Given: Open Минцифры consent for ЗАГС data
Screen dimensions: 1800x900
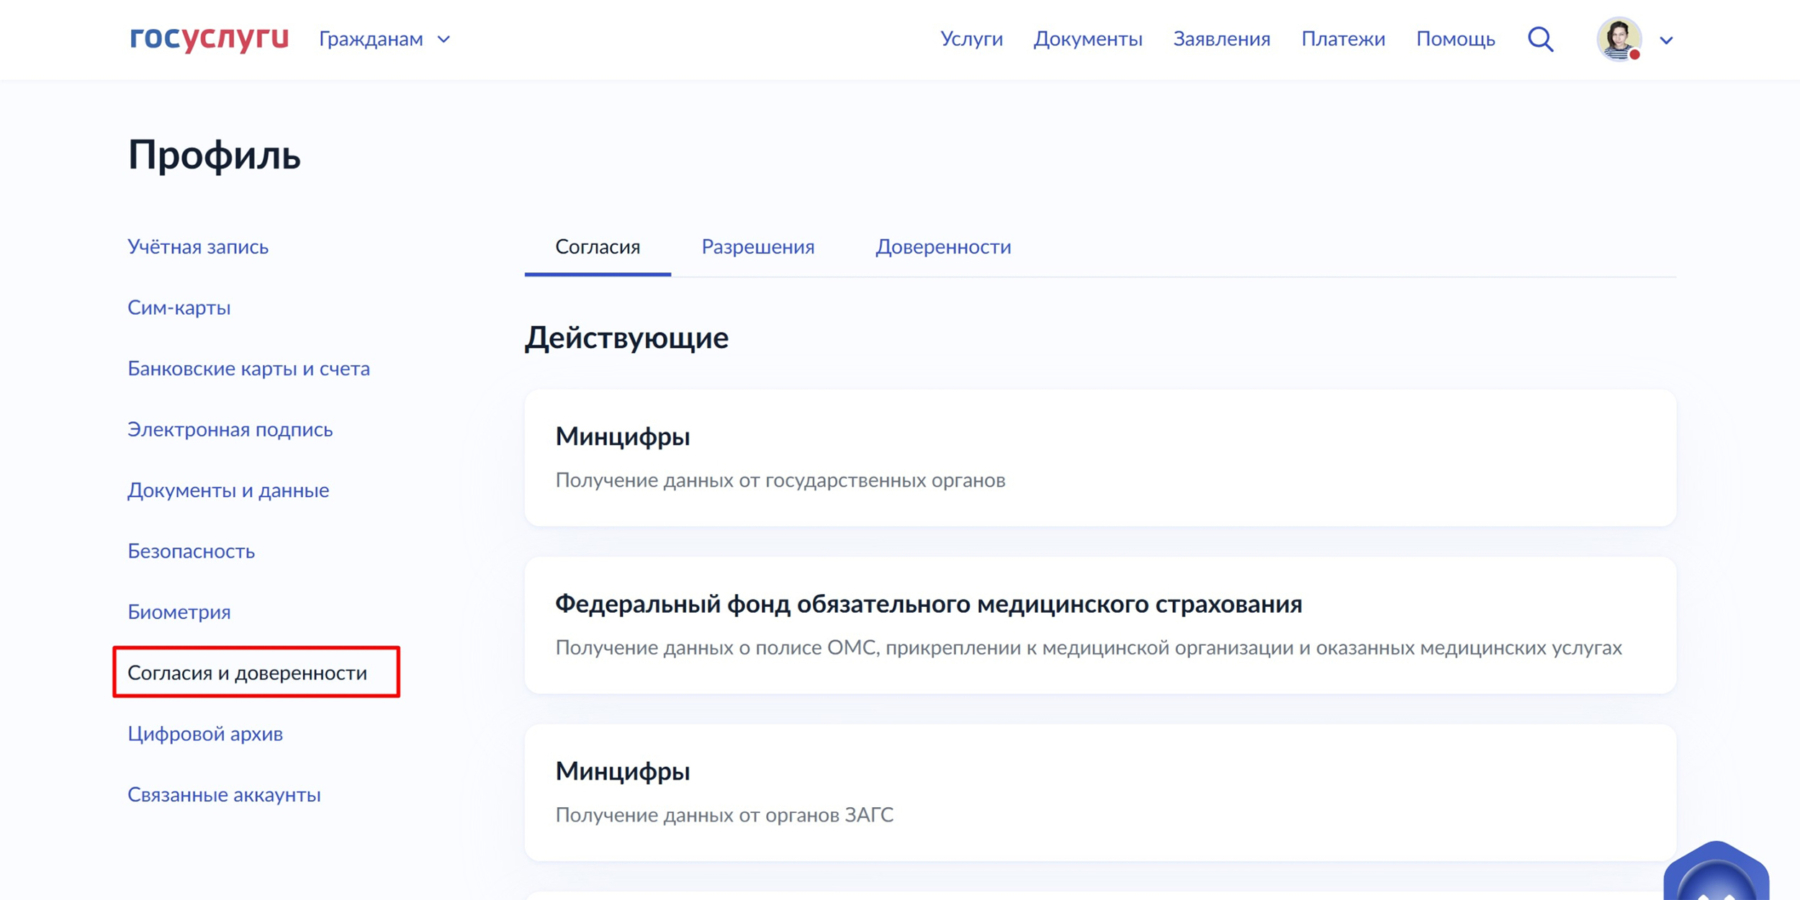Looking at the screenshot, I should point(1099,792).
